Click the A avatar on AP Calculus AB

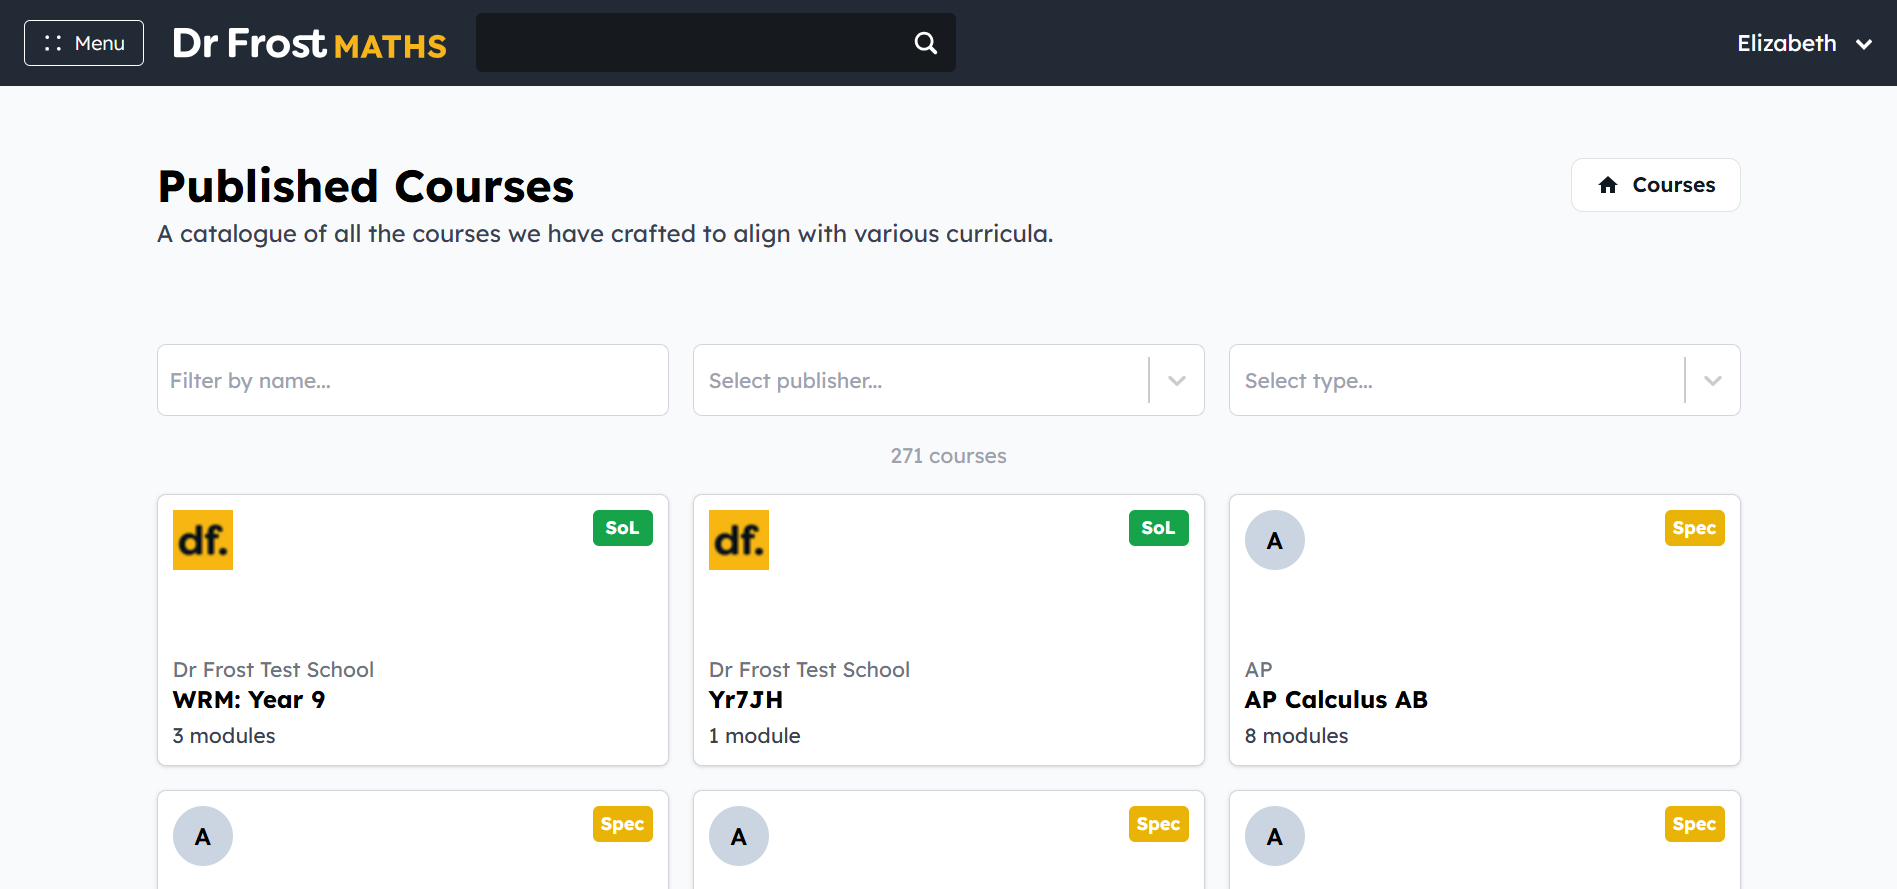1275,540
